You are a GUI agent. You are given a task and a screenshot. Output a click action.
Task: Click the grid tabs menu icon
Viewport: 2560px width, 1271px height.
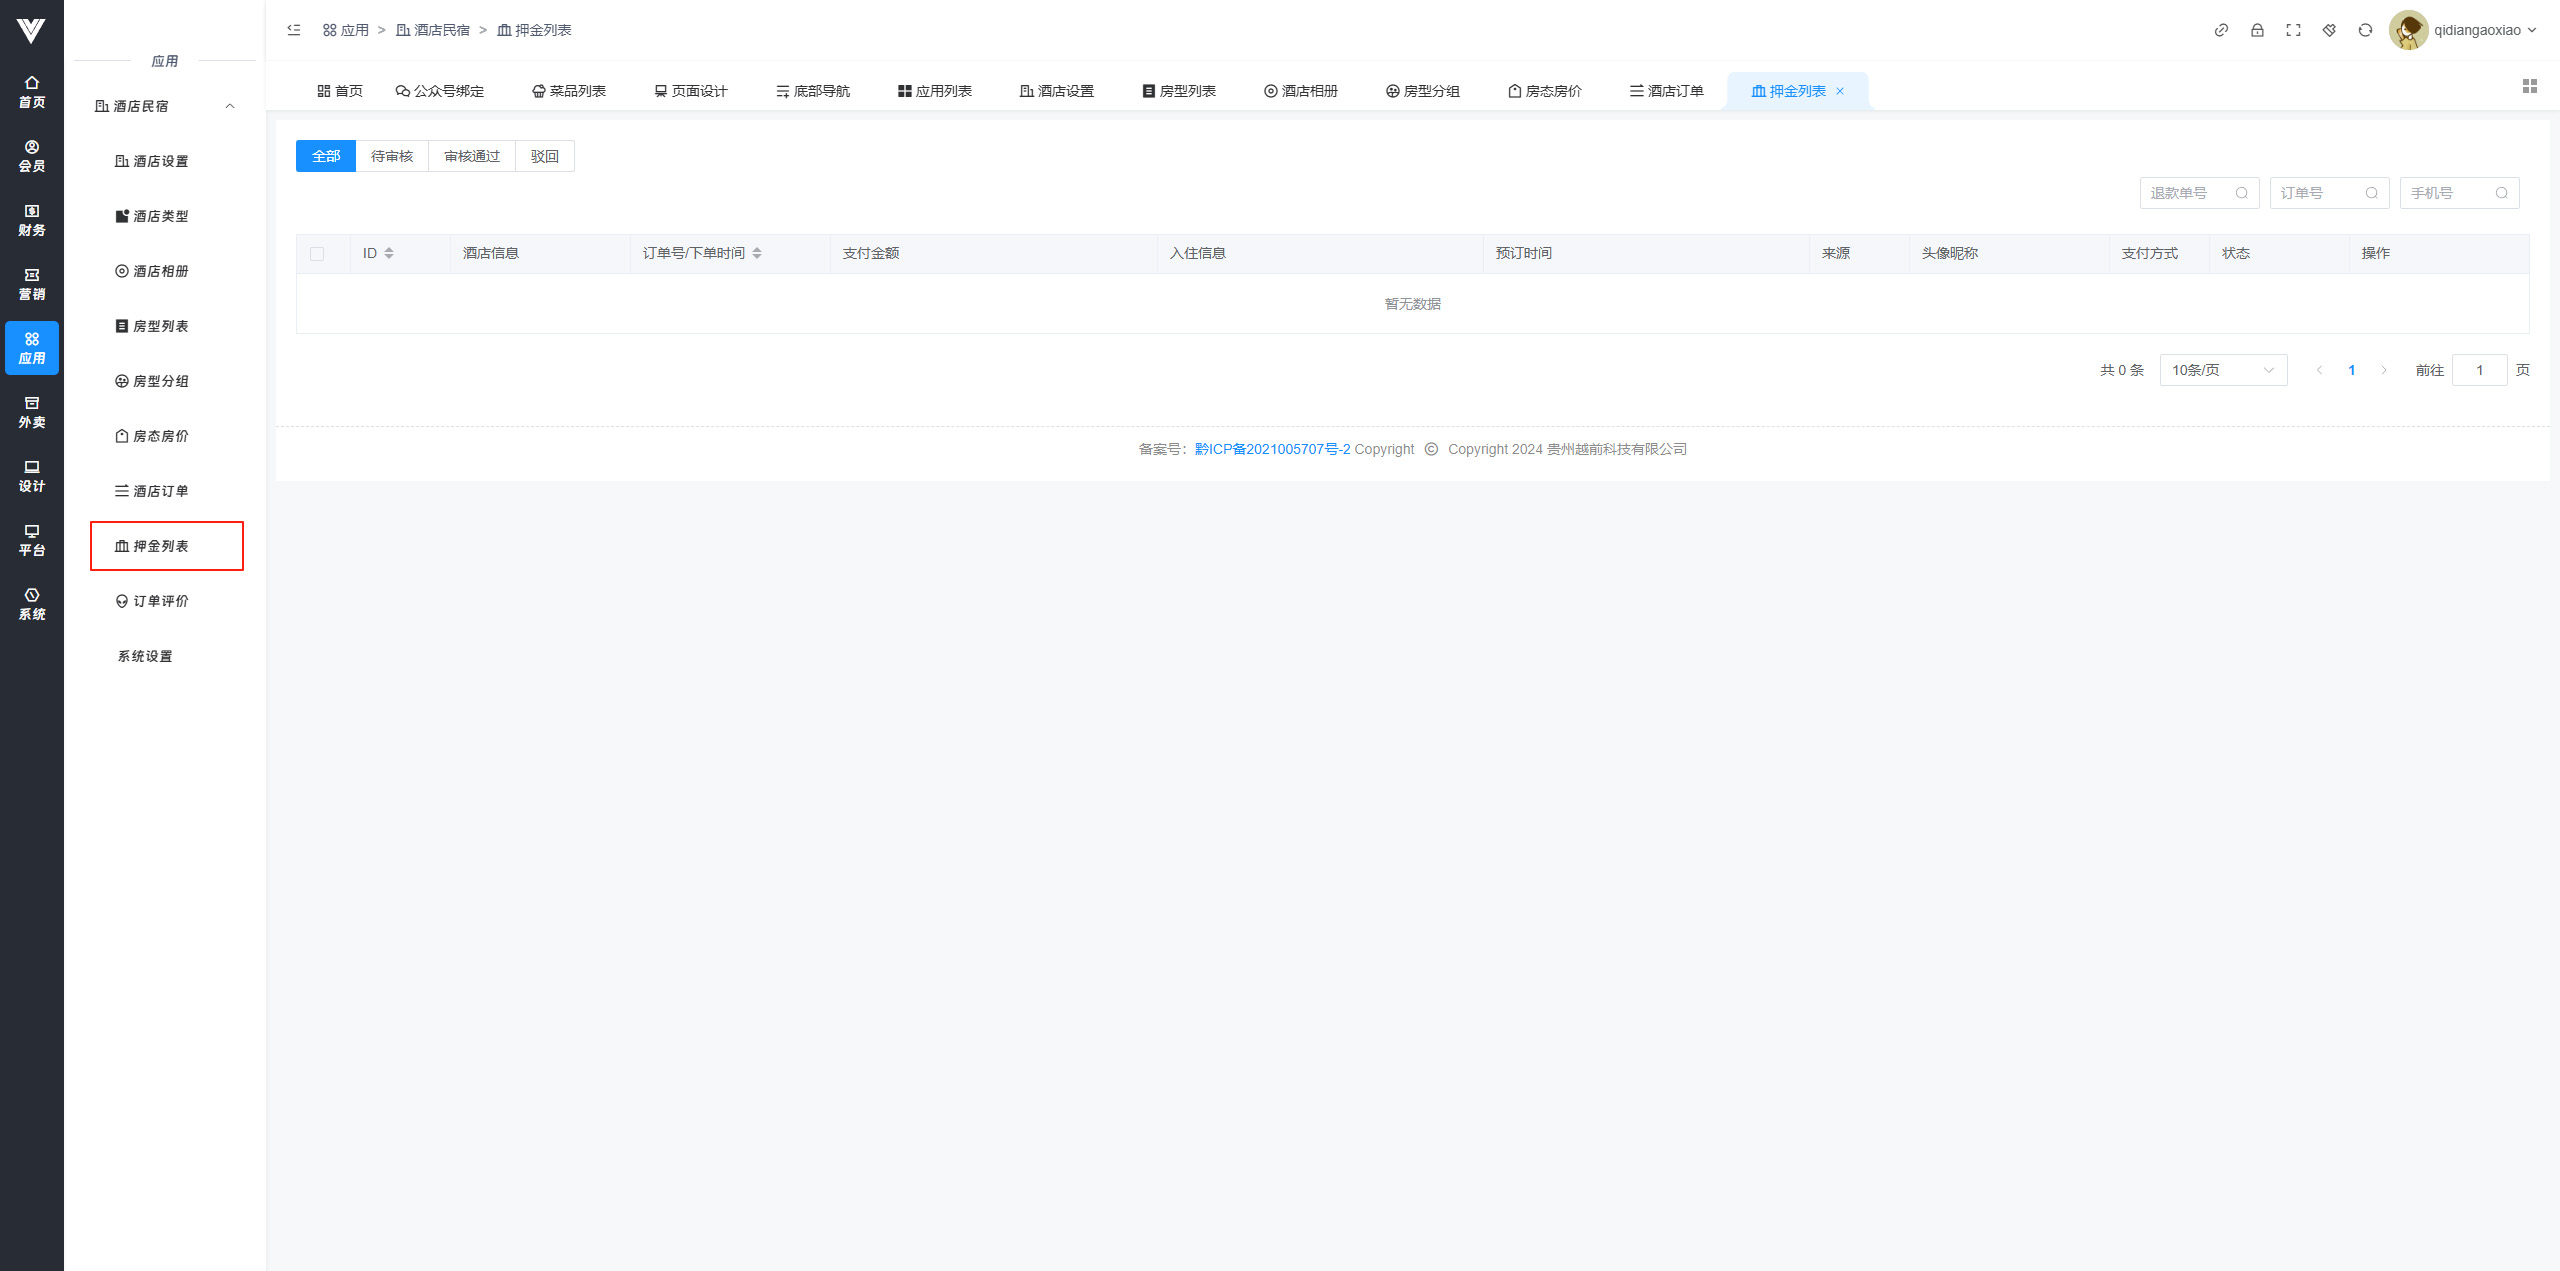pyautogui.click(x=2529, y=87)
